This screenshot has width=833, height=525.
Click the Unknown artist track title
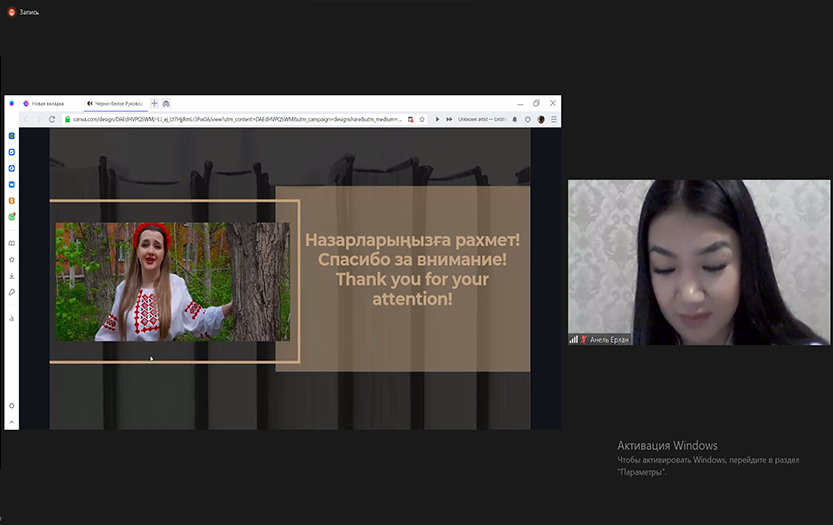point(482,120)
